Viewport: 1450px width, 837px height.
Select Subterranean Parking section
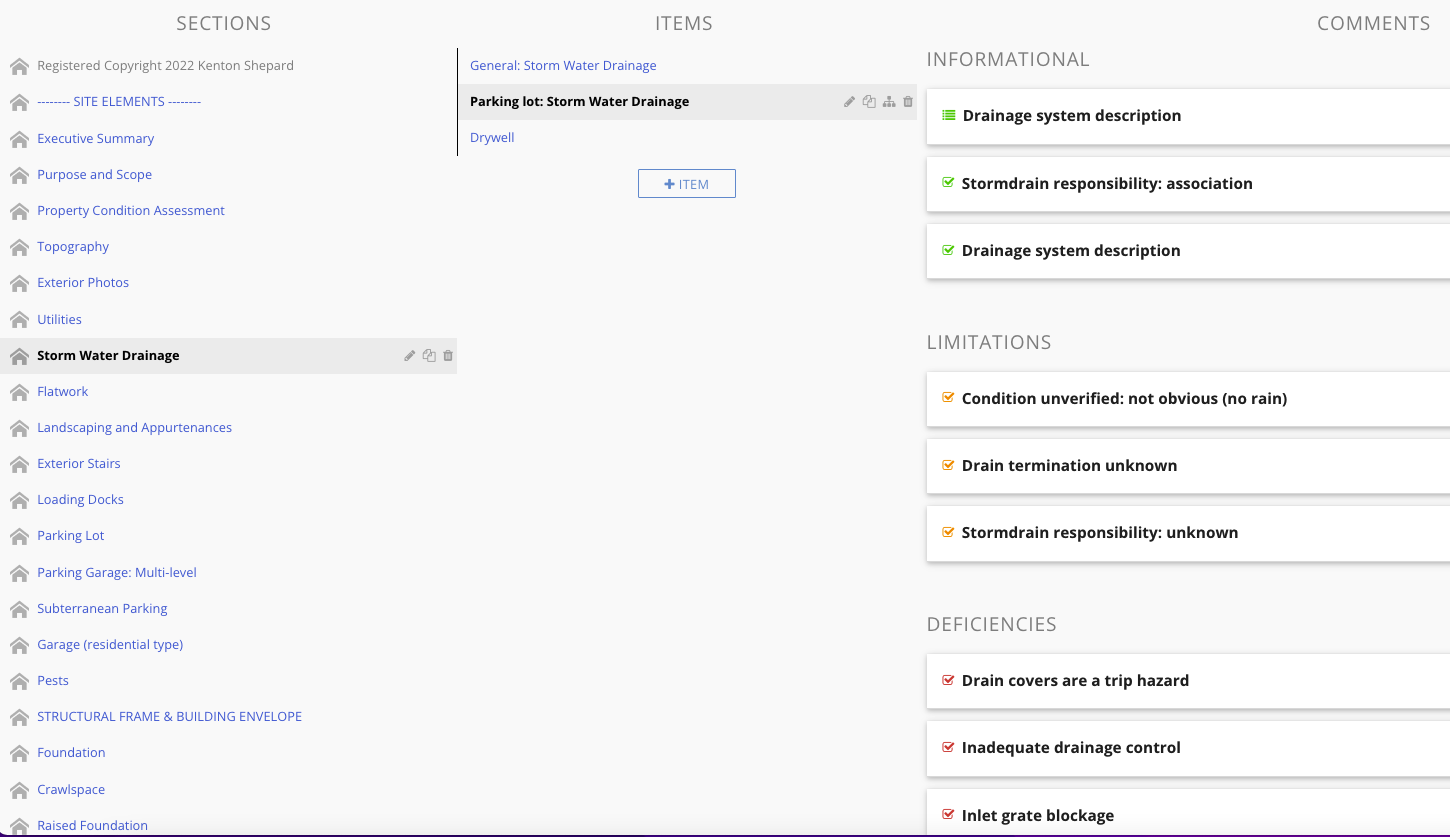click(102, 609)
